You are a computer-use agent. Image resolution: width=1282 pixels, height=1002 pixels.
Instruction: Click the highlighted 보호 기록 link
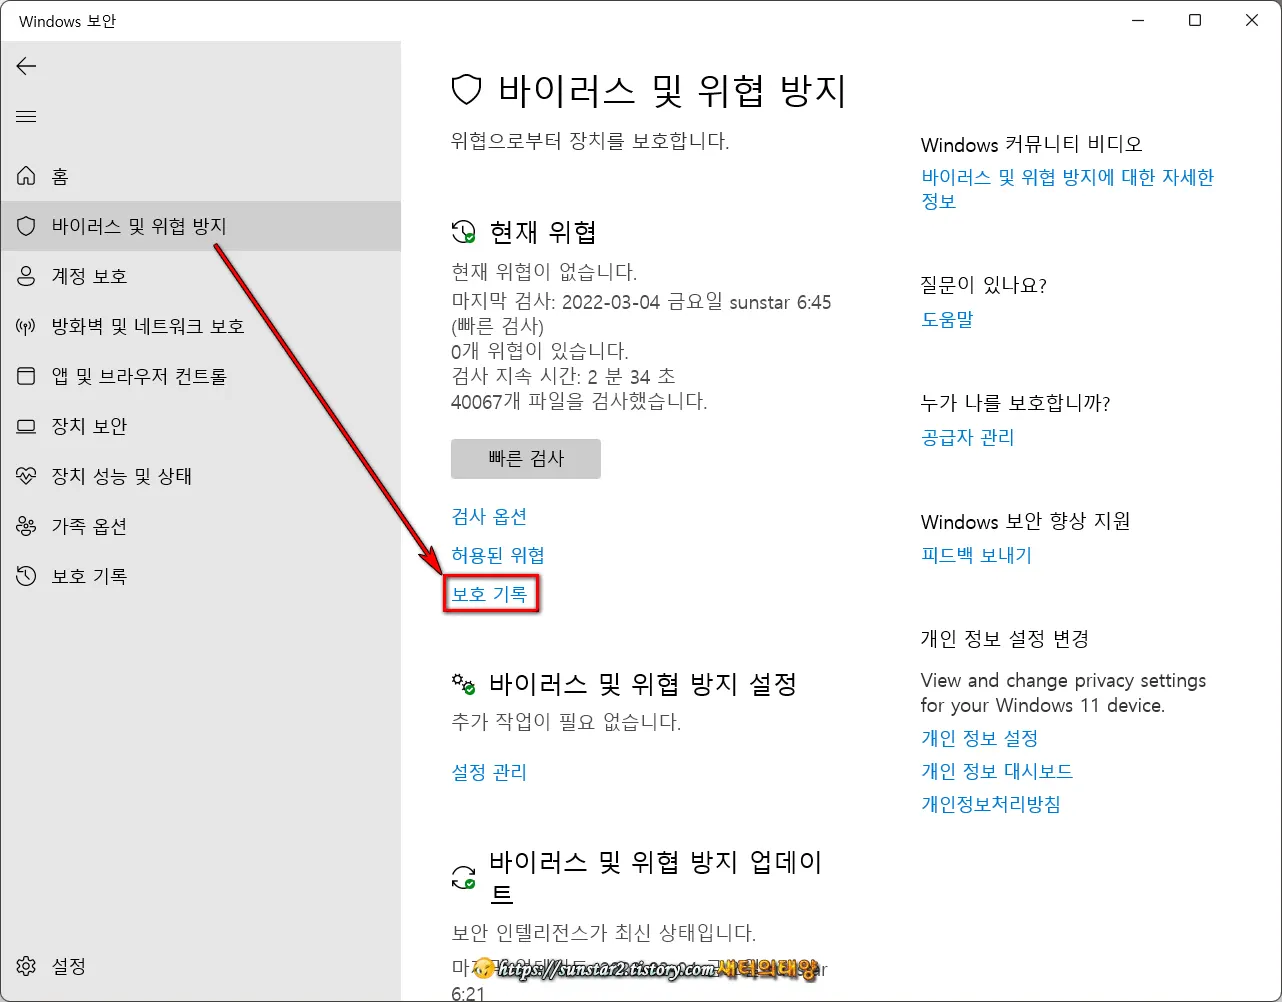[491, 593]
